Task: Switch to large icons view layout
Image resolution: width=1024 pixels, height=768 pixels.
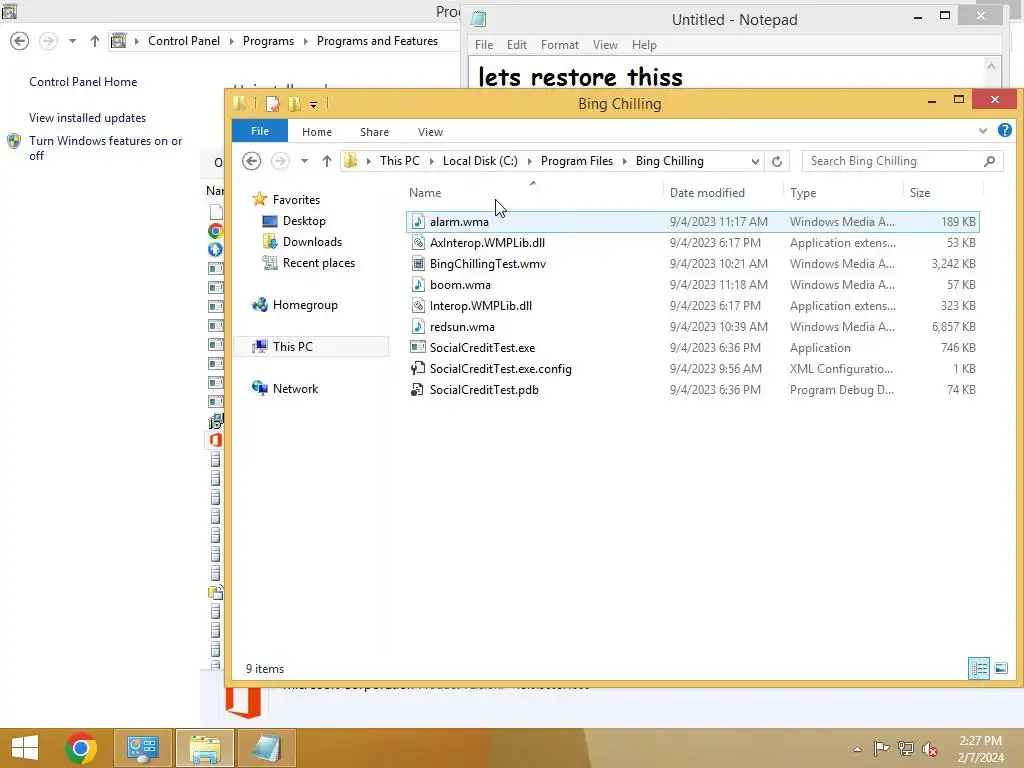Action: tap(1000, 669)
